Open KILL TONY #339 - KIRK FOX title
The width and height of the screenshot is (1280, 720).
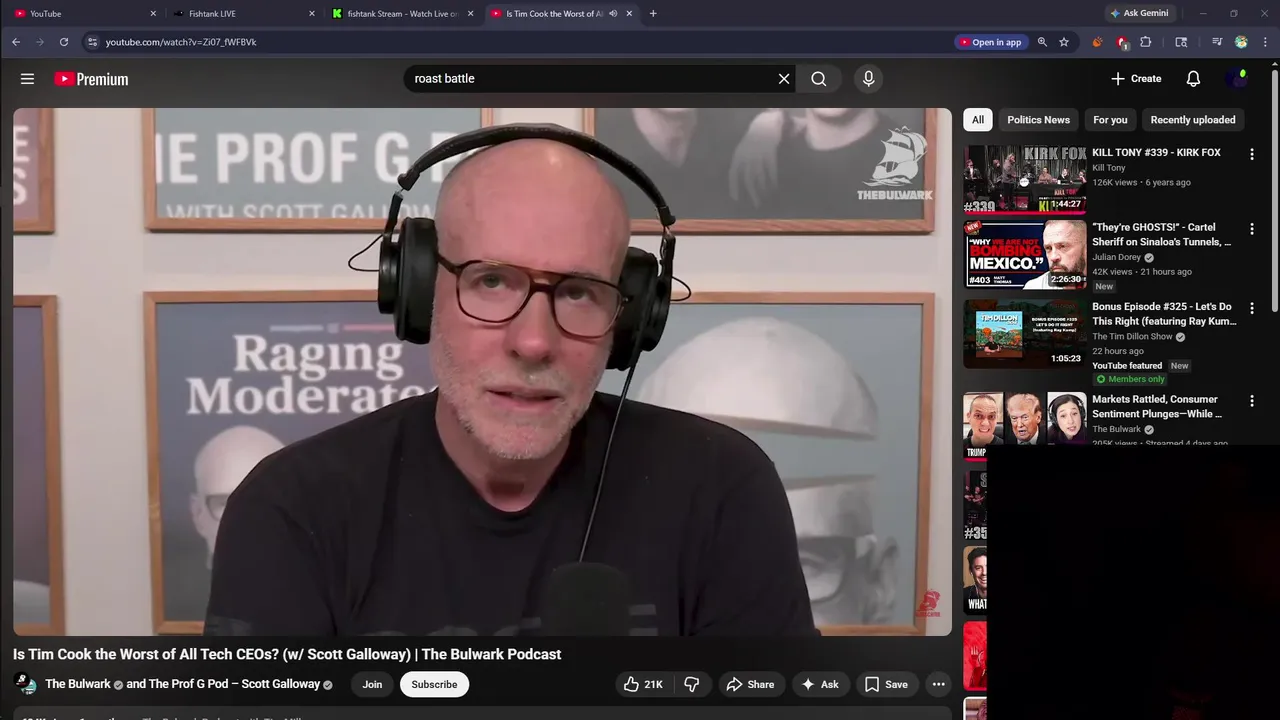tap(1156, 153)
